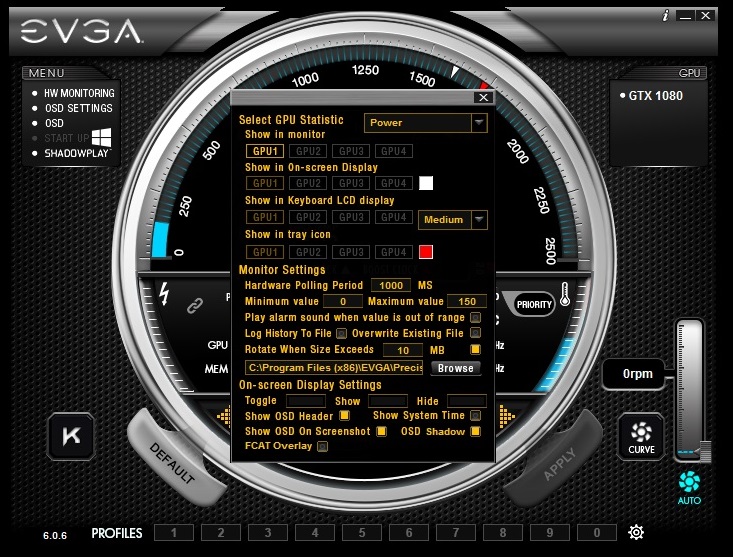Enable alarm sound when value out of range

pos(475,318)
